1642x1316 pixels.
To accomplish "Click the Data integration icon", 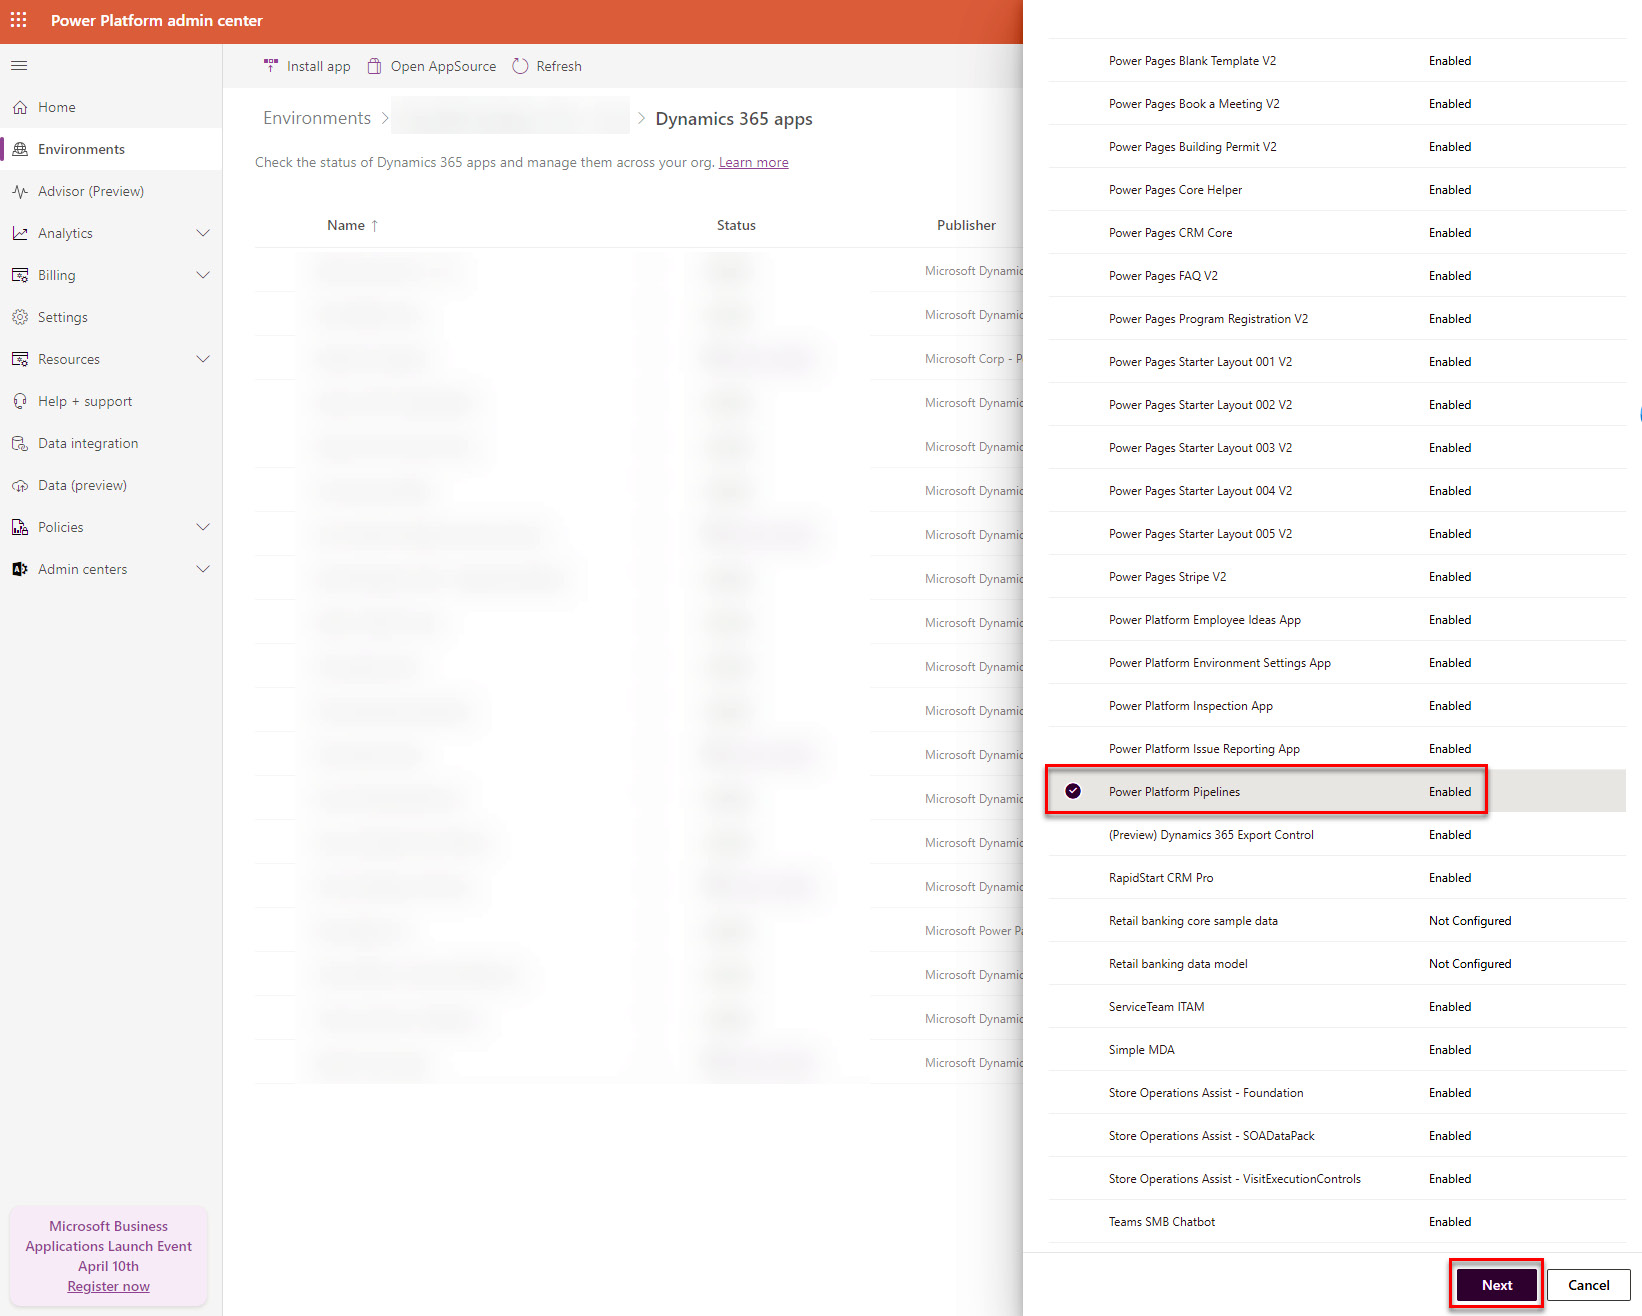I will tap(20, 443).
